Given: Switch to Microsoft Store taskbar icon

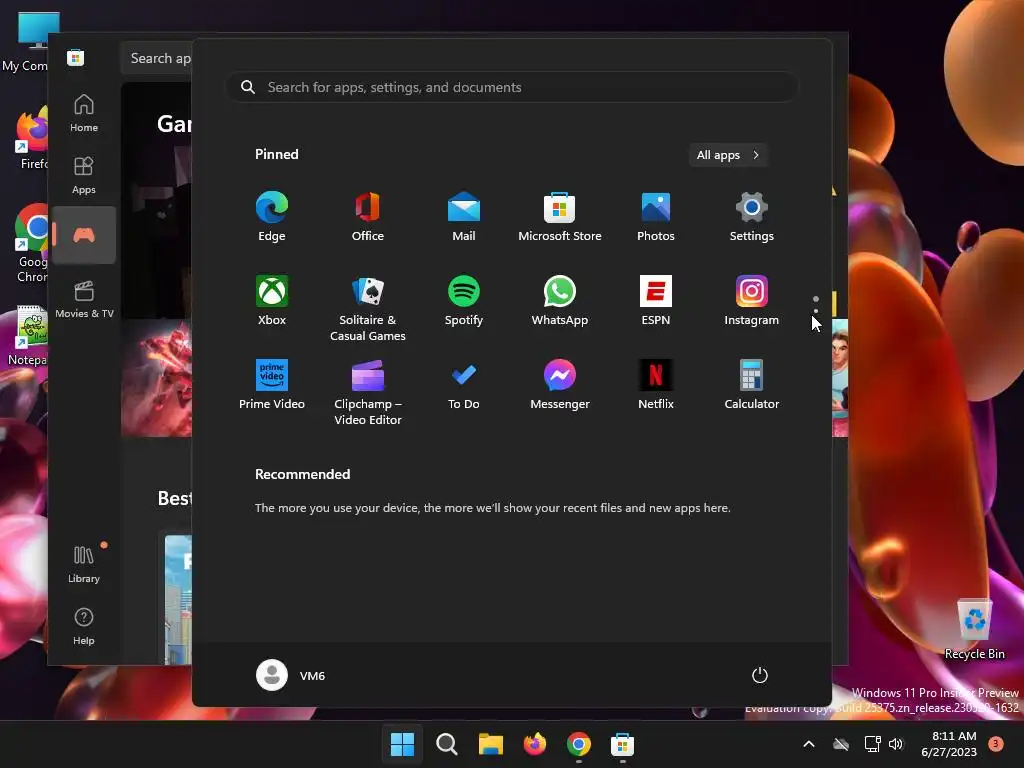Looking at the screenshot, I should [622, 744].
